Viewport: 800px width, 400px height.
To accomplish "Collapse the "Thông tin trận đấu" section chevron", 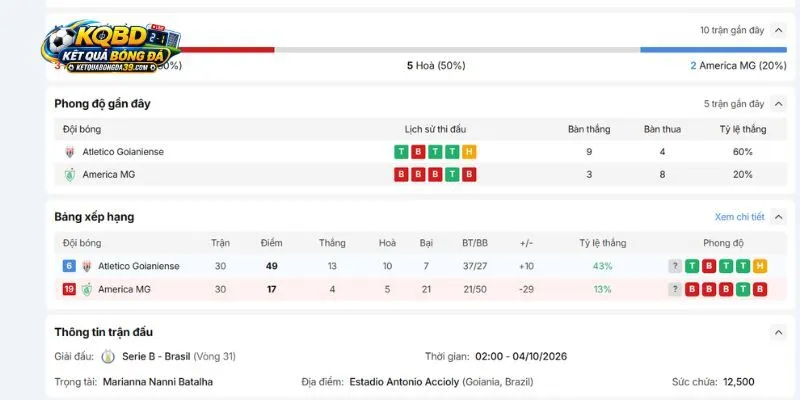I will 778,333.
